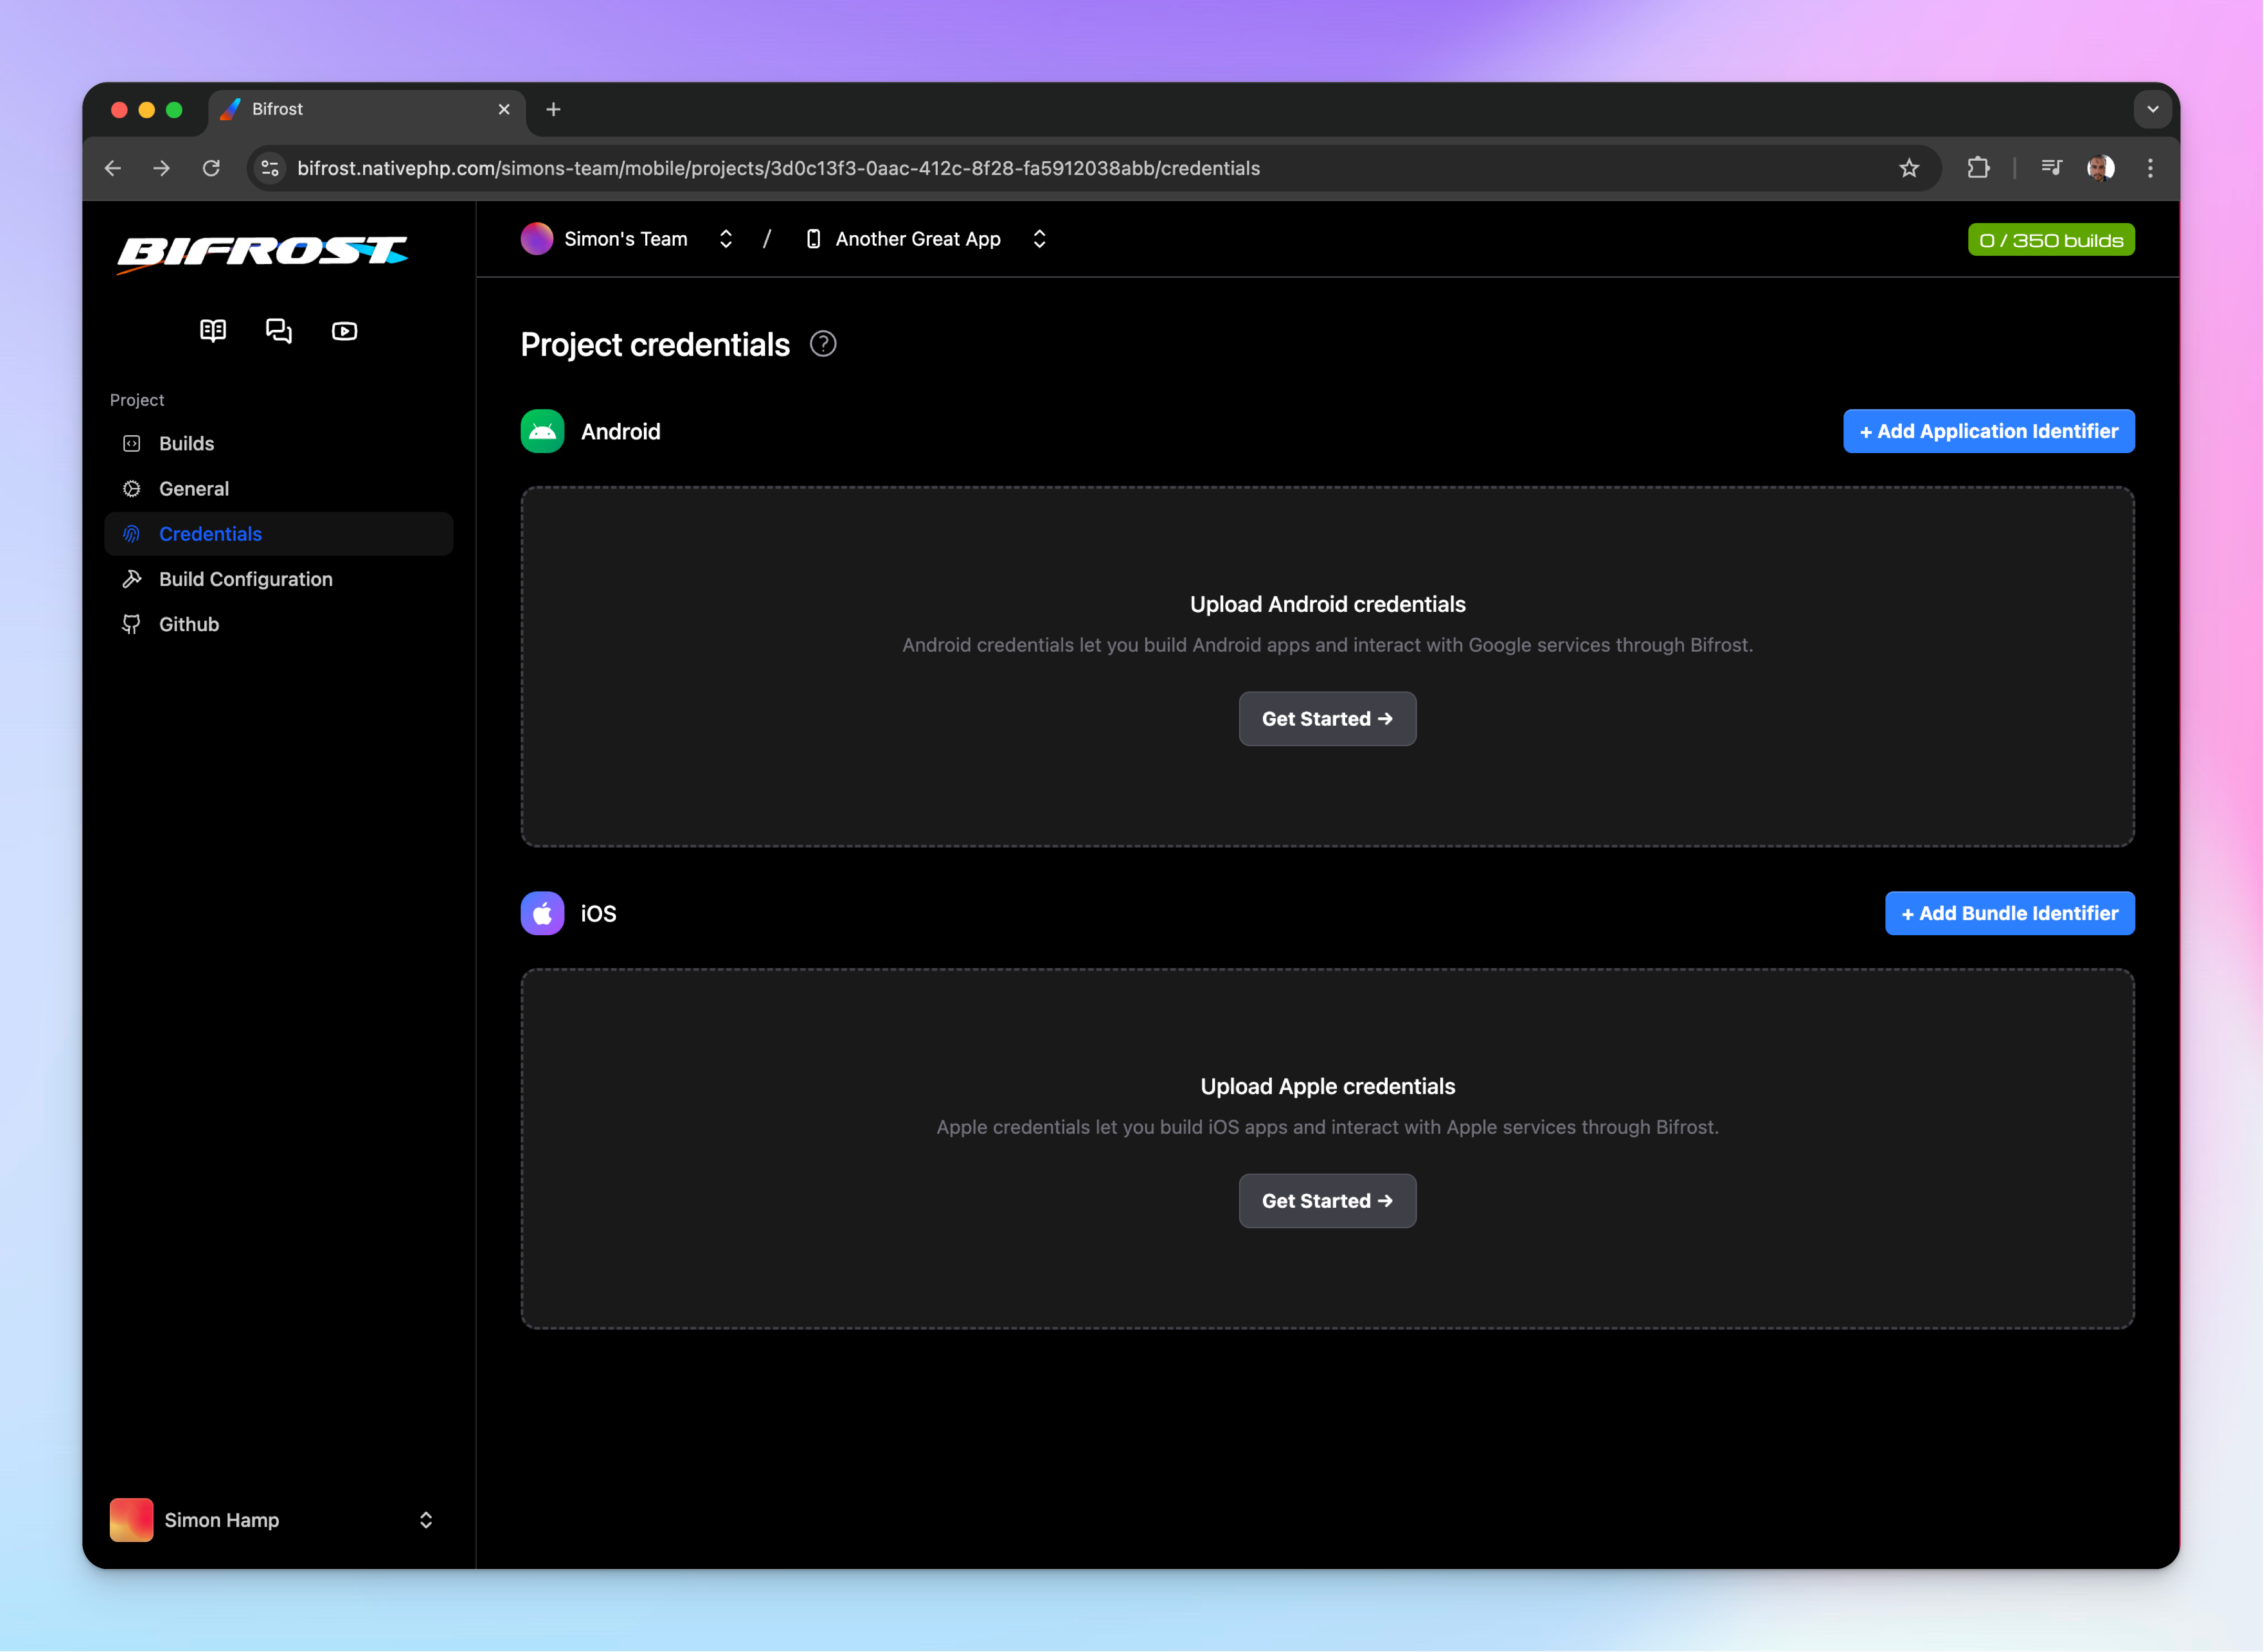Go forward with the browser forward arrow
The image size is (2264, 1652).
(161, 168)
